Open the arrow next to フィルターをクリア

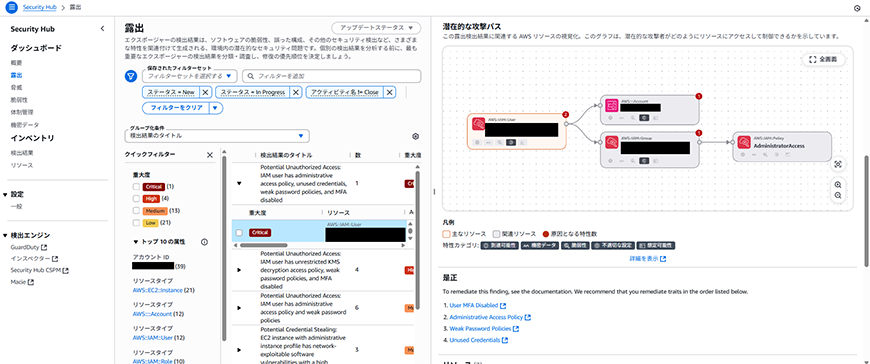[x=216, y=108]
